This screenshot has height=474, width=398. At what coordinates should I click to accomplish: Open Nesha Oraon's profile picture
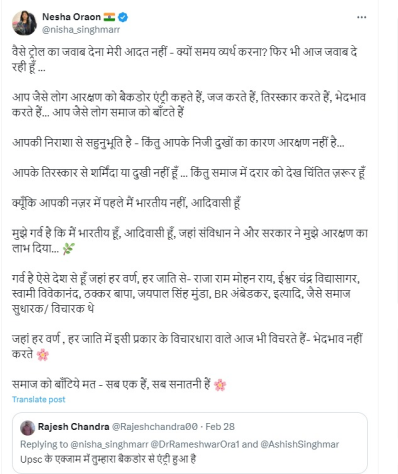(x=24, y=23)
